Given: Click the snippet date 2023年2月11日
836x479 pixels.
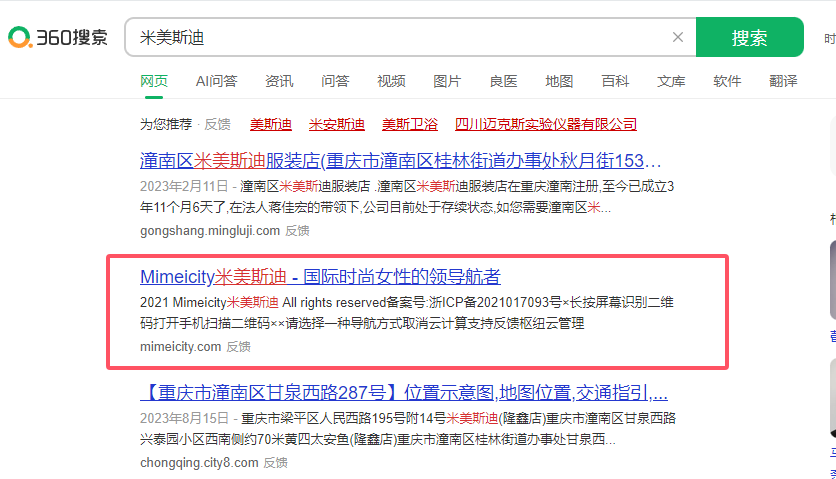Looking at the screenshot, I should pyautogui.click(x=184, y=186).
